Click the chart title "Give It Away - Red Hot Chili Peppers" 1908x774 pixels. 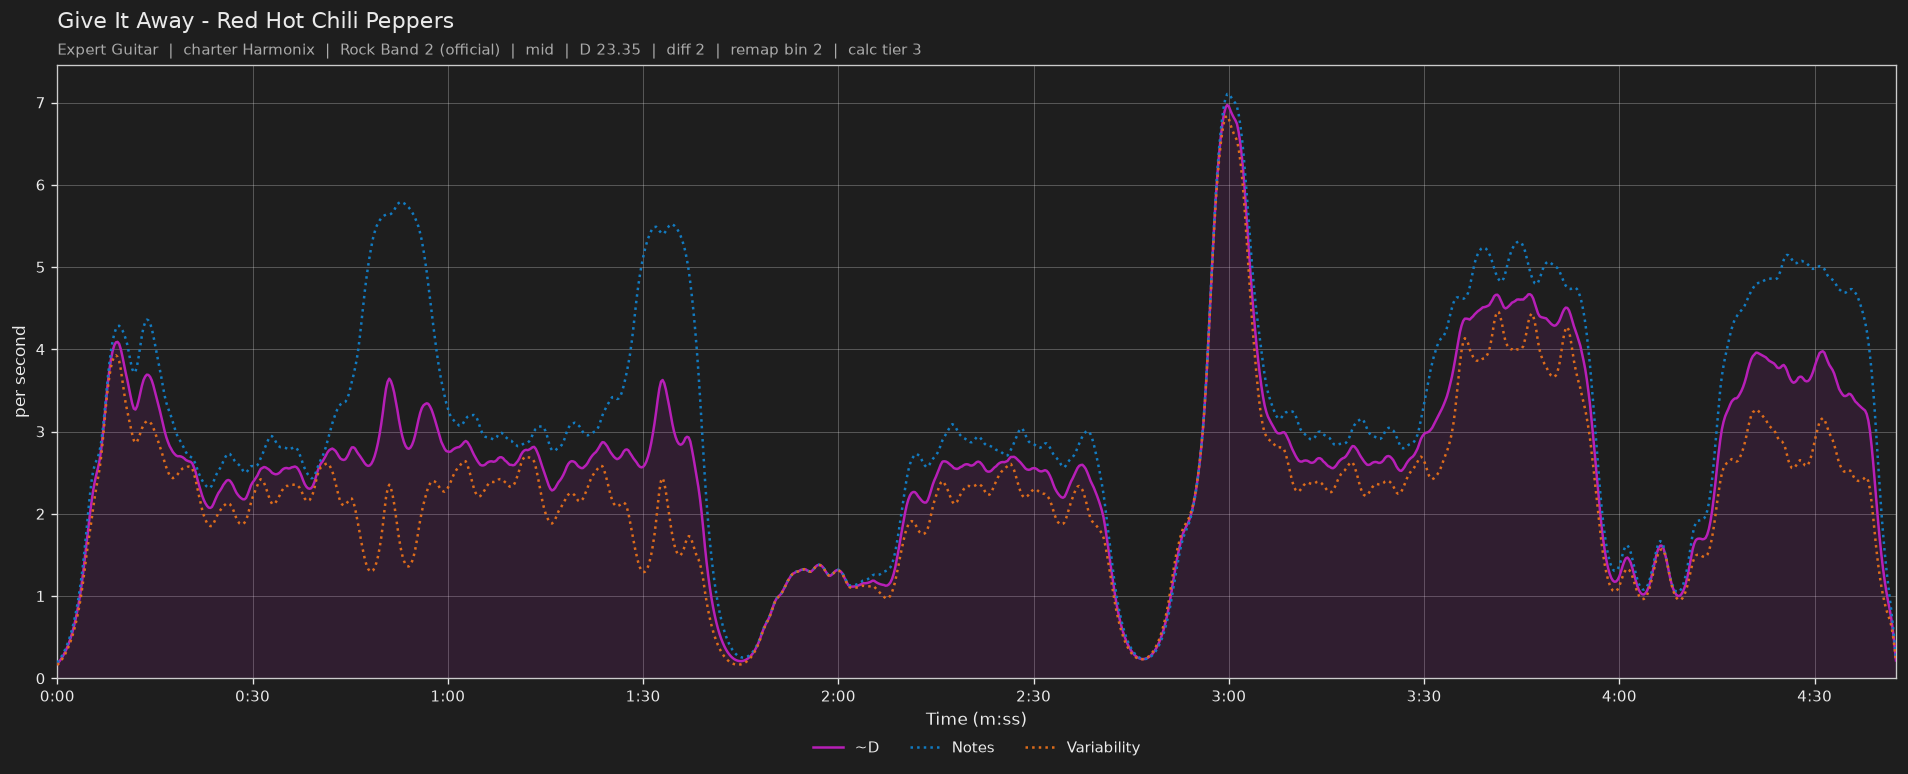tap(255, 21)
